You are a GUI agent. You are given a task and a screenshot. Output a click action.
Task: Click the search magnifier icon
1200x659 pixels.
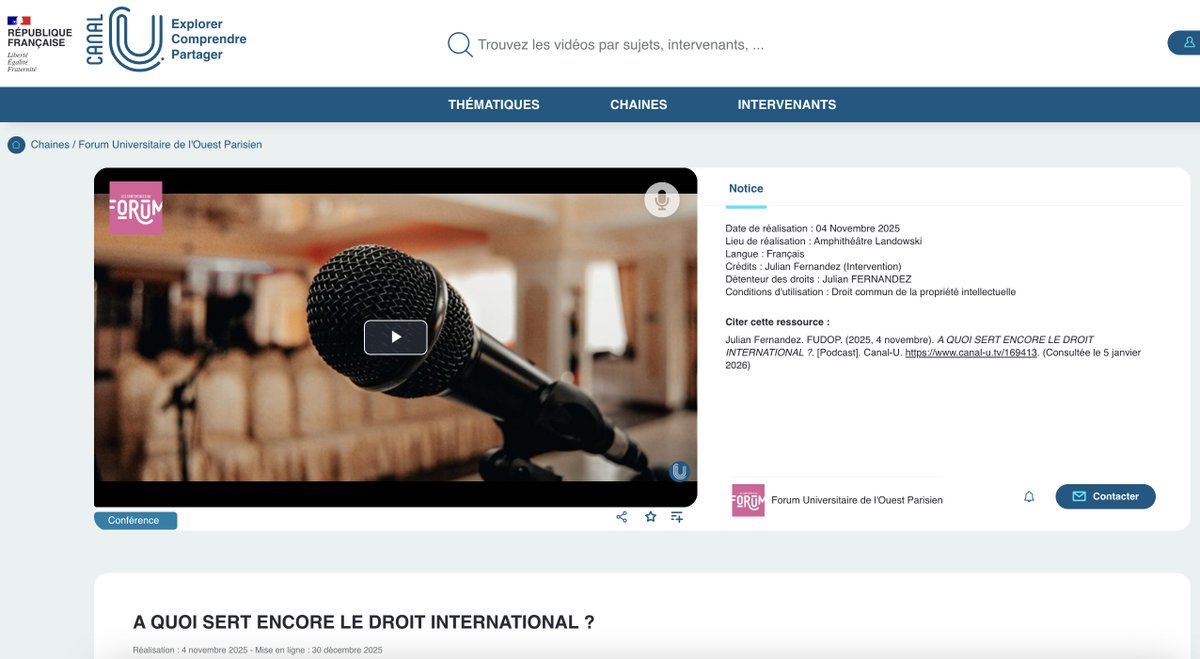(x=460, y=44)
